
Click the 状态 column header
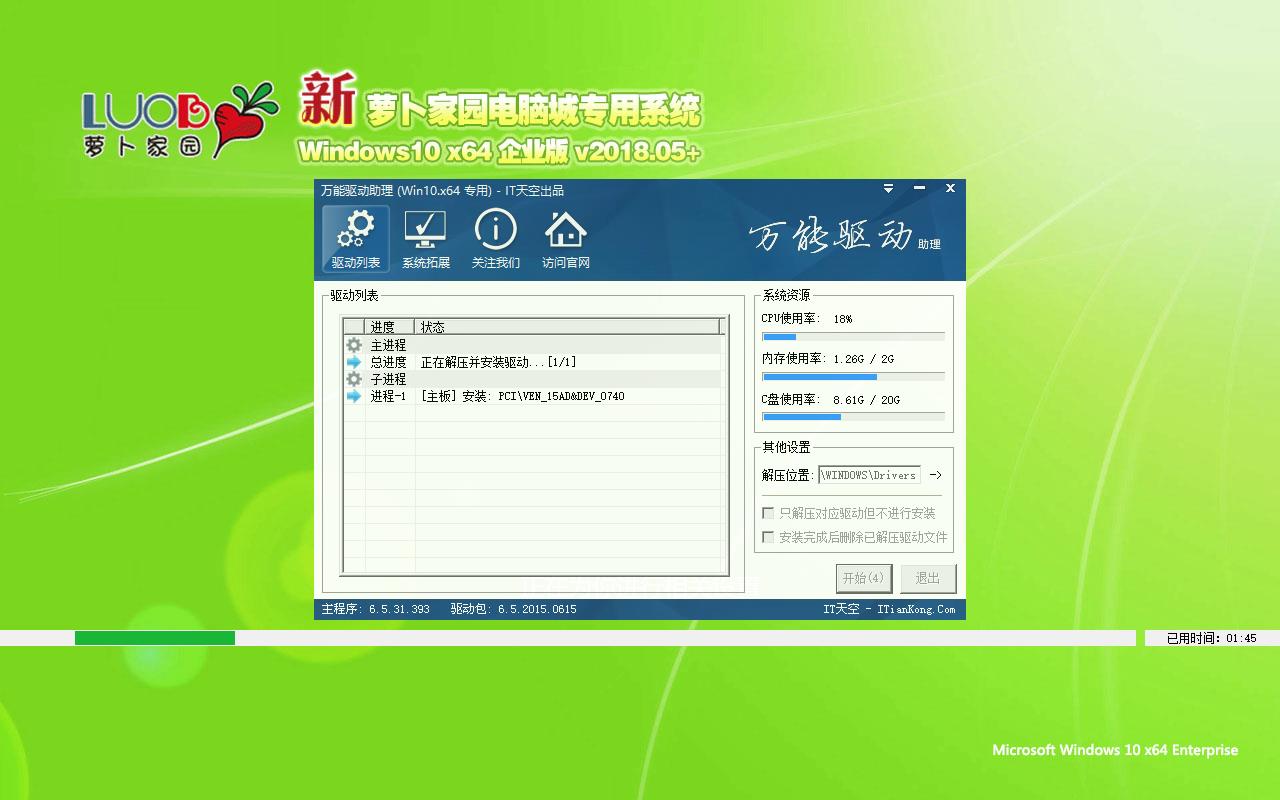click(568, 327)
